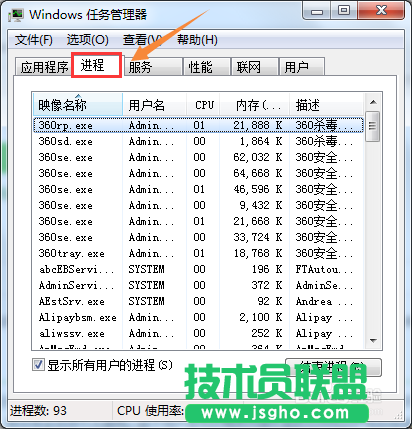The width and height of the screenshot is (412, 429).
Task: Click the CPU 使用率 status bar entry
Action: click(150, 410)
